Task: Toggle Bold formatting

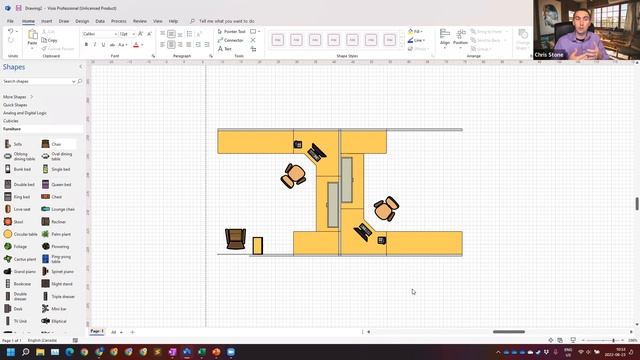Action: pos(86,45)
